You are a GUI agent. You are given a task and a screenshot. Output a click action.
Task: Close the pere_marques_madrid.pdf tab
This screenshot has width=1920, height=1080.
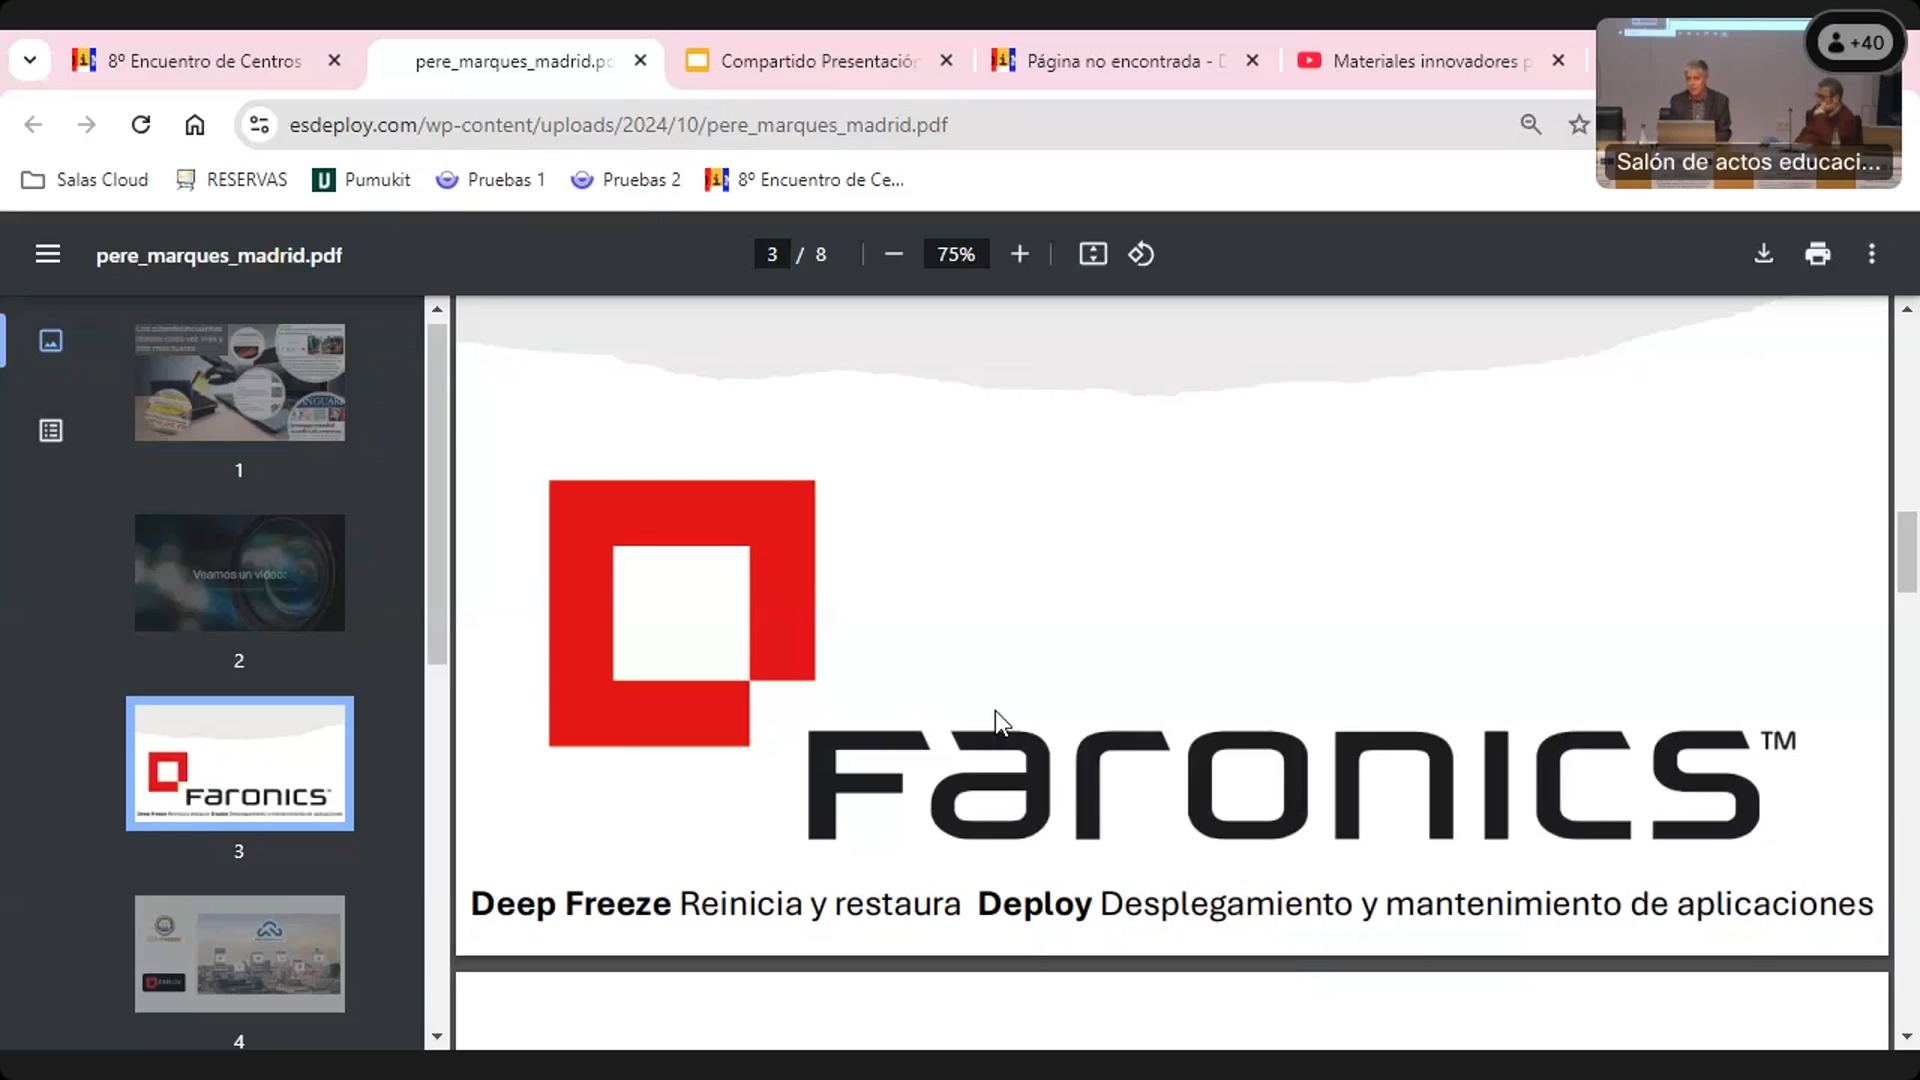coord(641,61)
